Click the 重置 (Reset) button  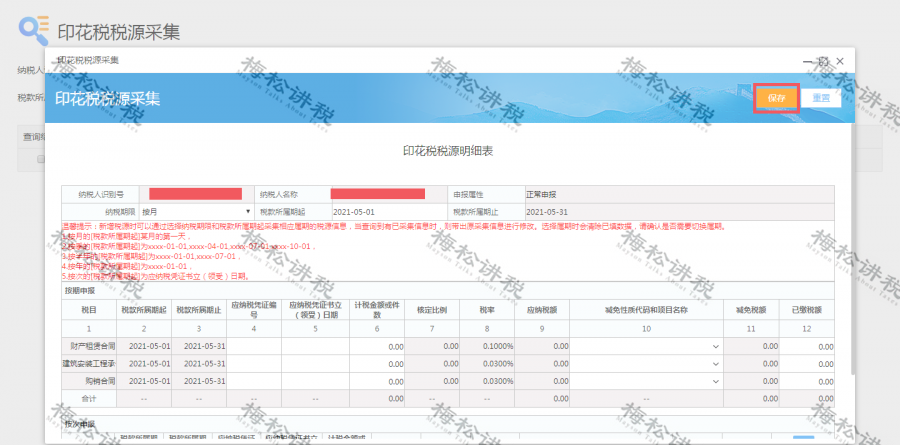[x=821, y=98]
